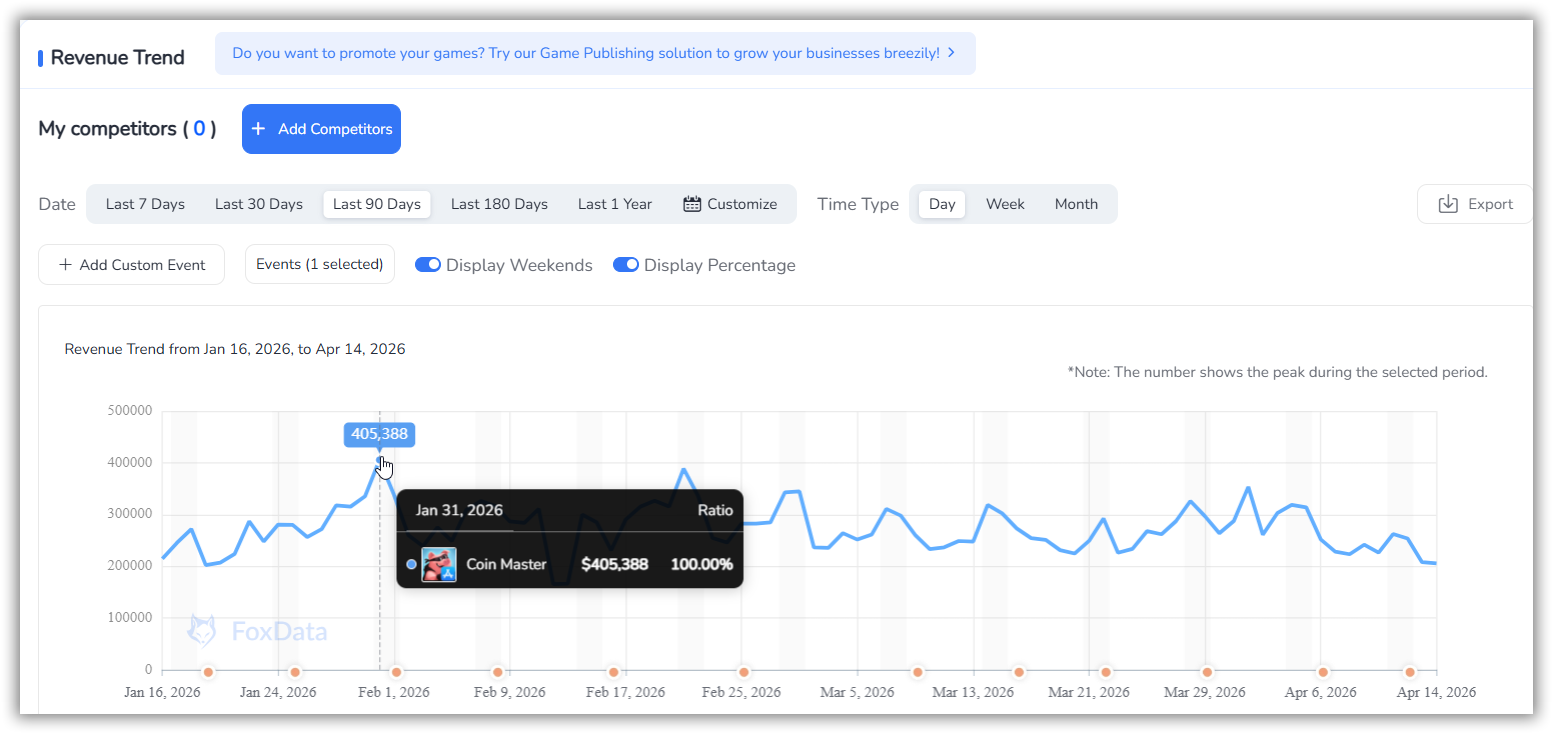This screenshot has width=1553, height=734.
Task: Select the Last 180 Days date range
Action: pyautogui.click(x=499, y=203)
